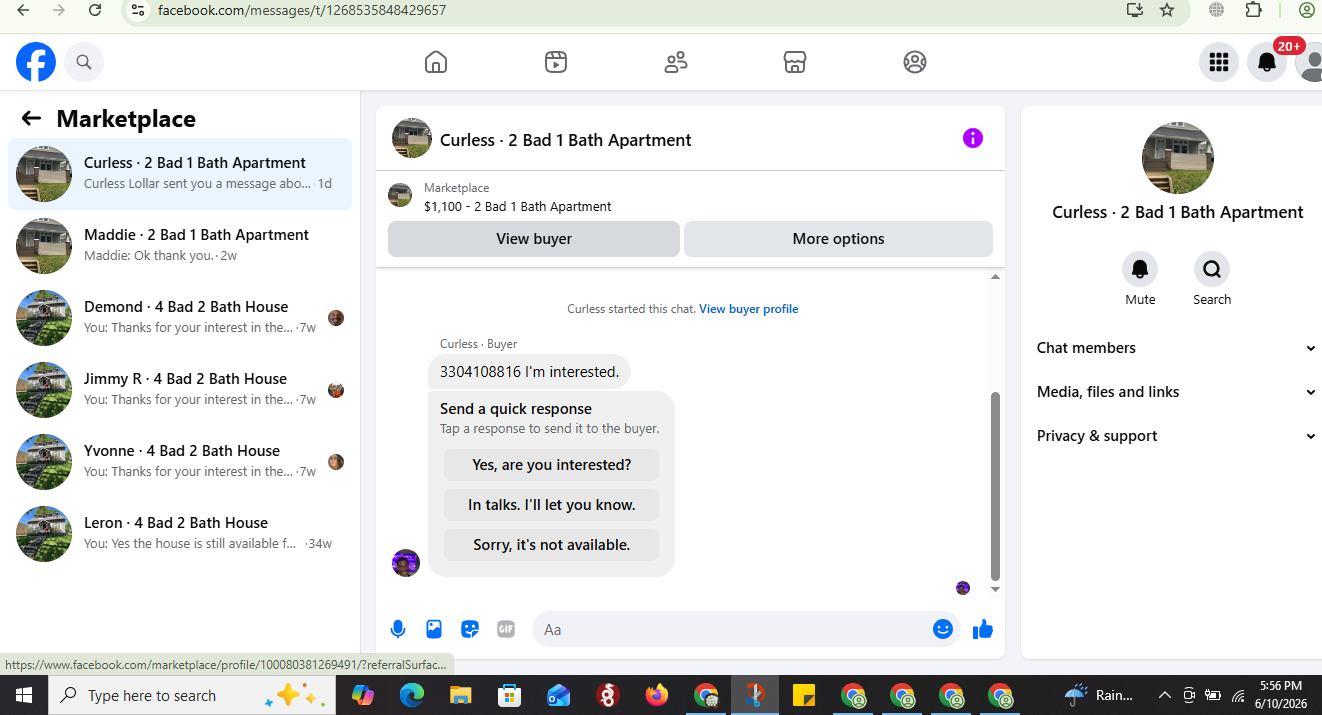The height and width of the screenshot is (715, 1322).
Task: Bookmark this page star icon
Action: pyautogui.click(x=1167, y=10)
